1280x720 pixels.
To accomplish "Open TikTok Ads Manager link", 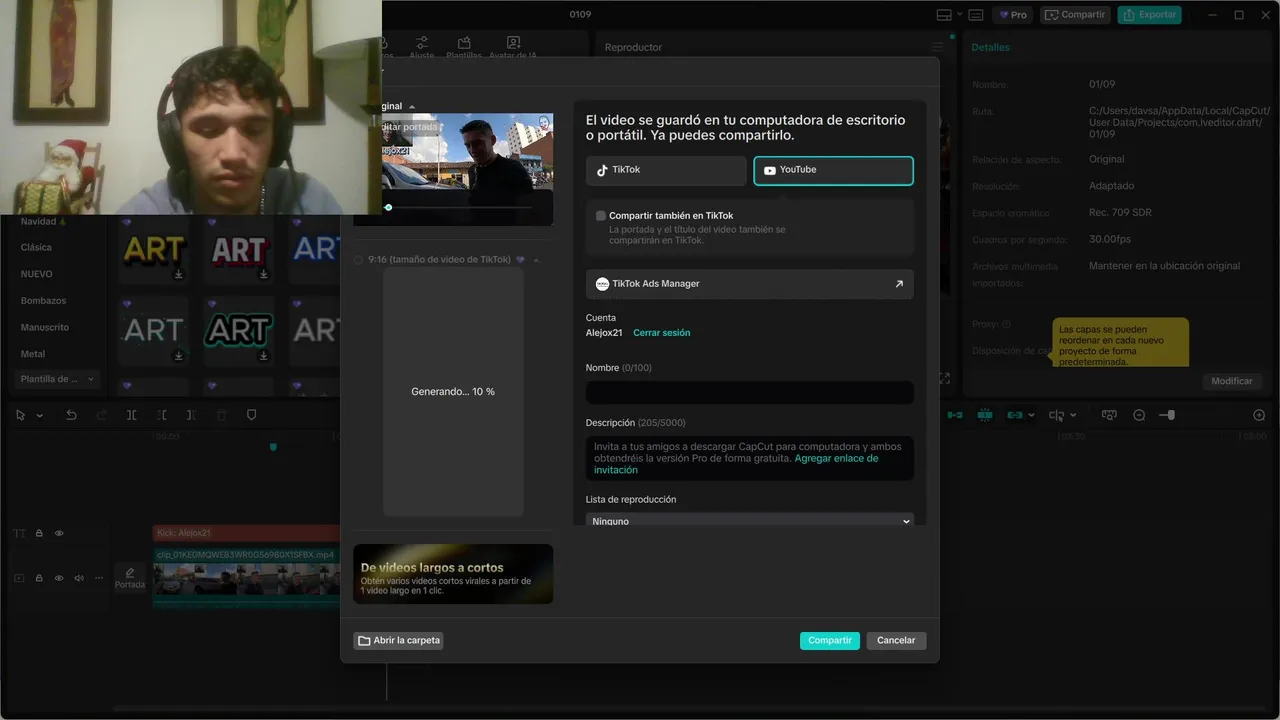I will [750, 284].
